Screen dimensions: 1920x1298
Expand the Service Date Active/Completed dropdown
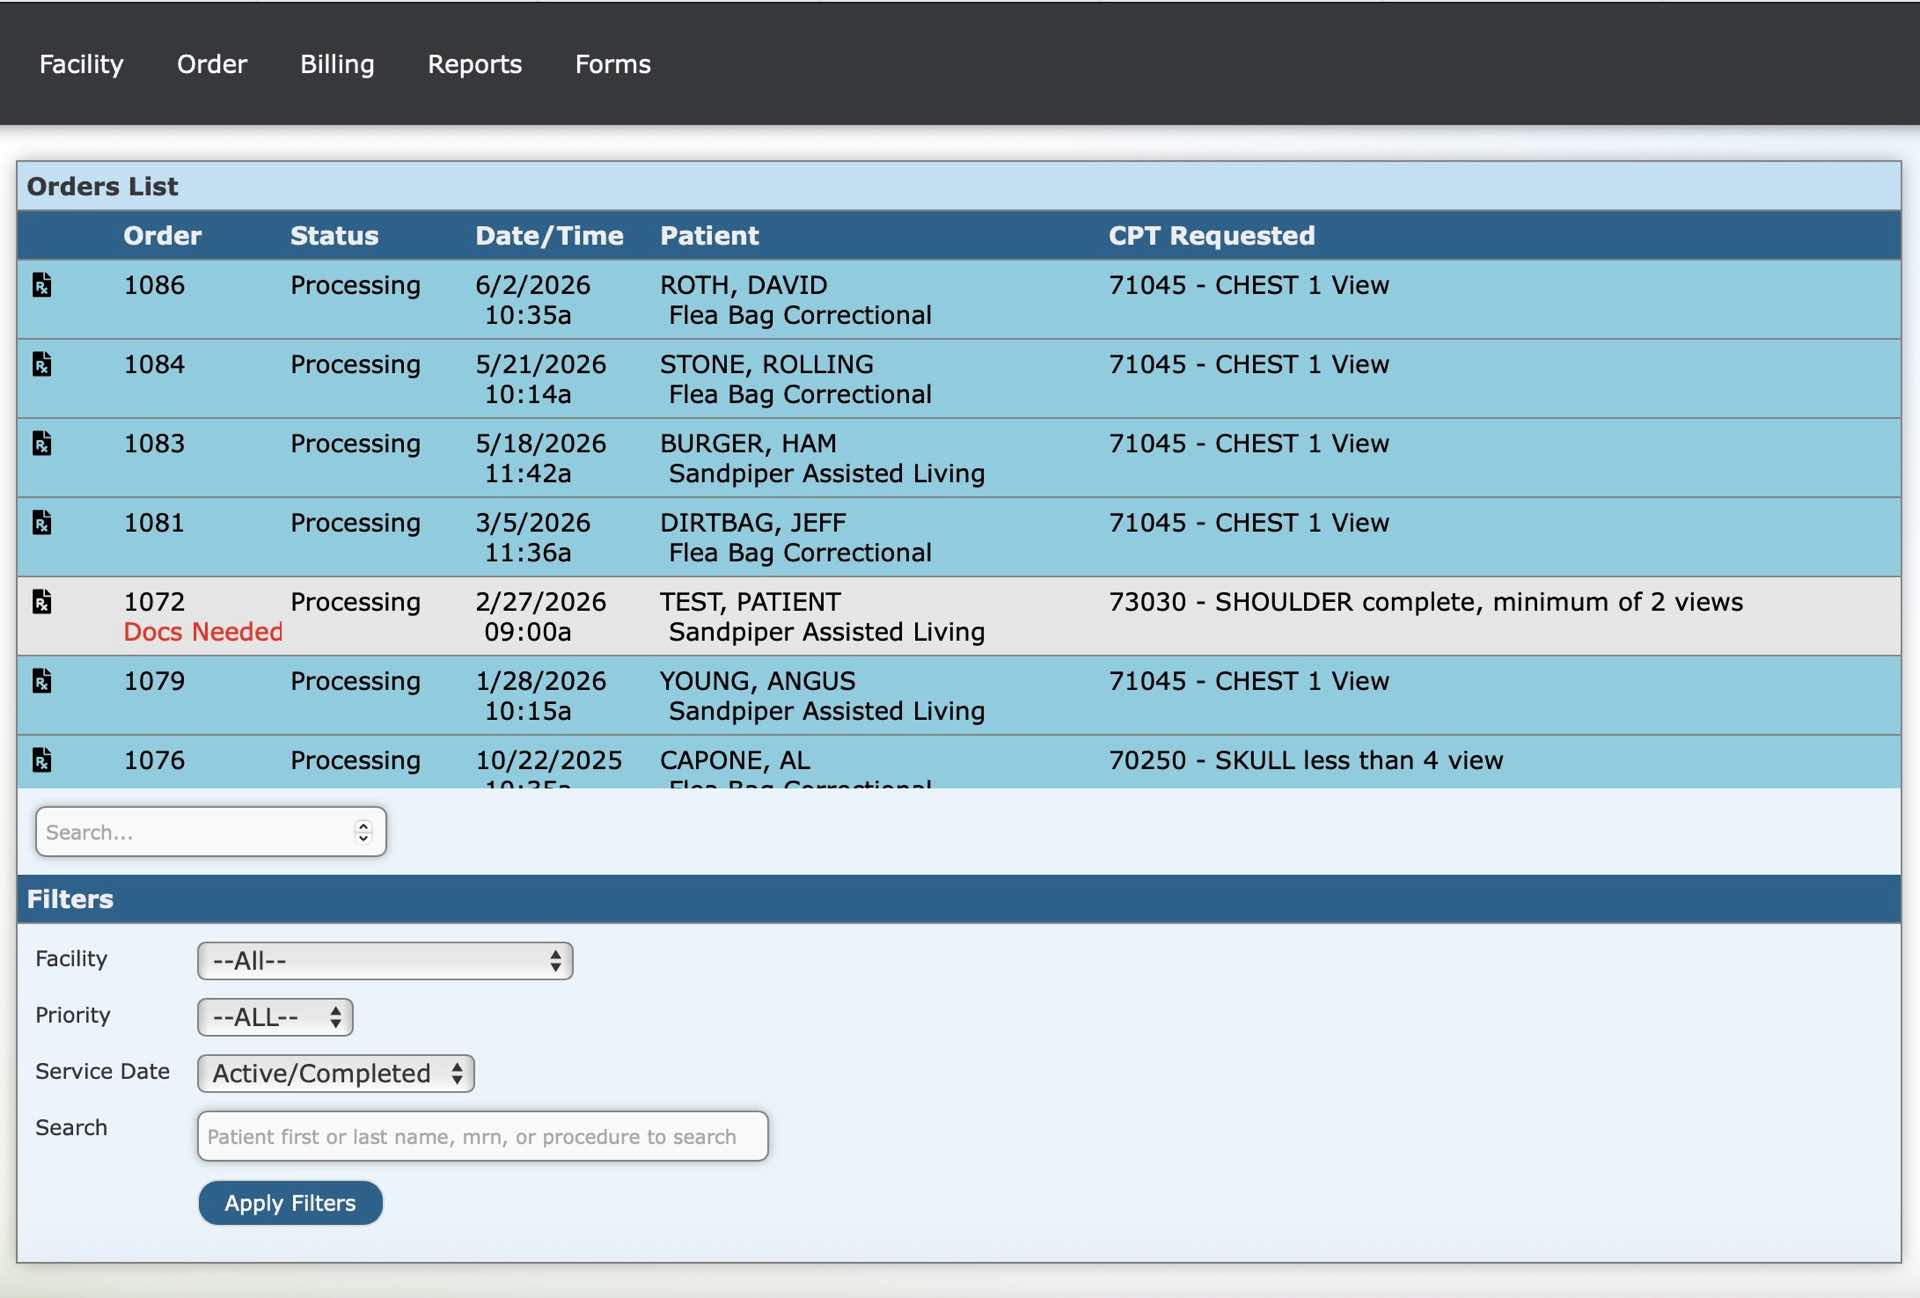click(336, 1073)
